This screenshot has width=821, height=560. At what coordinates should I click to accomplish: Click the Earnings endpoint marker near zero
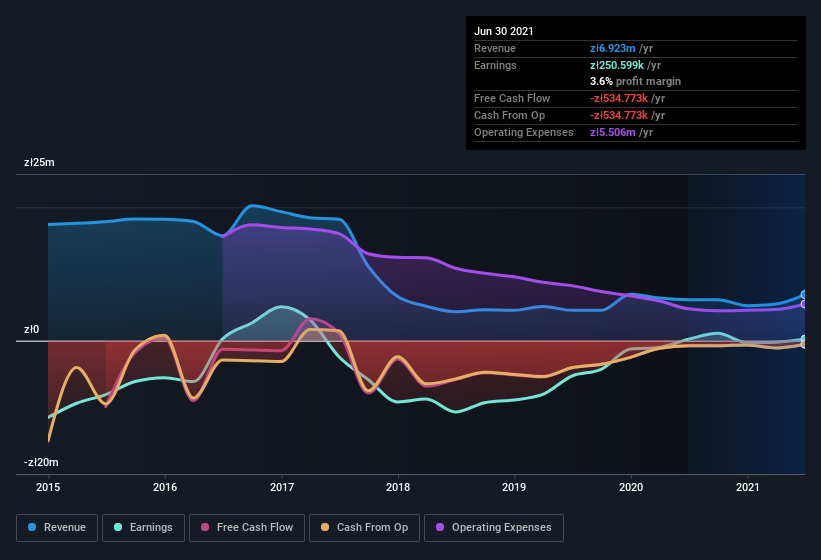804,339
